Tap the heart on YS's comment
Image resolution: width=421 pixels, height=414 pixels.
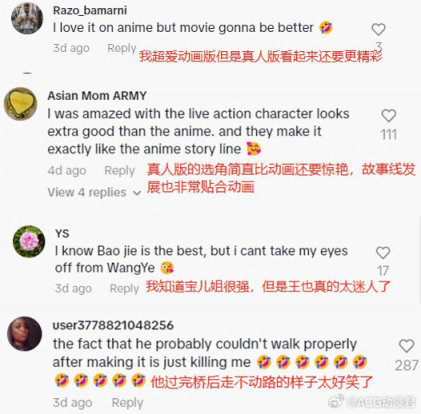pyautogui.click(x=383, y=253)
